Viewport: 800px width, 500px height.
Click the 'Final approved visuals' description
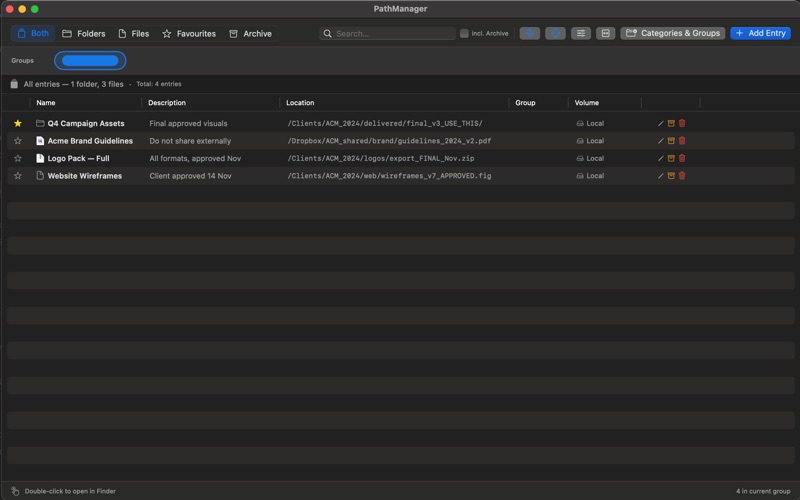coord(188,123)
